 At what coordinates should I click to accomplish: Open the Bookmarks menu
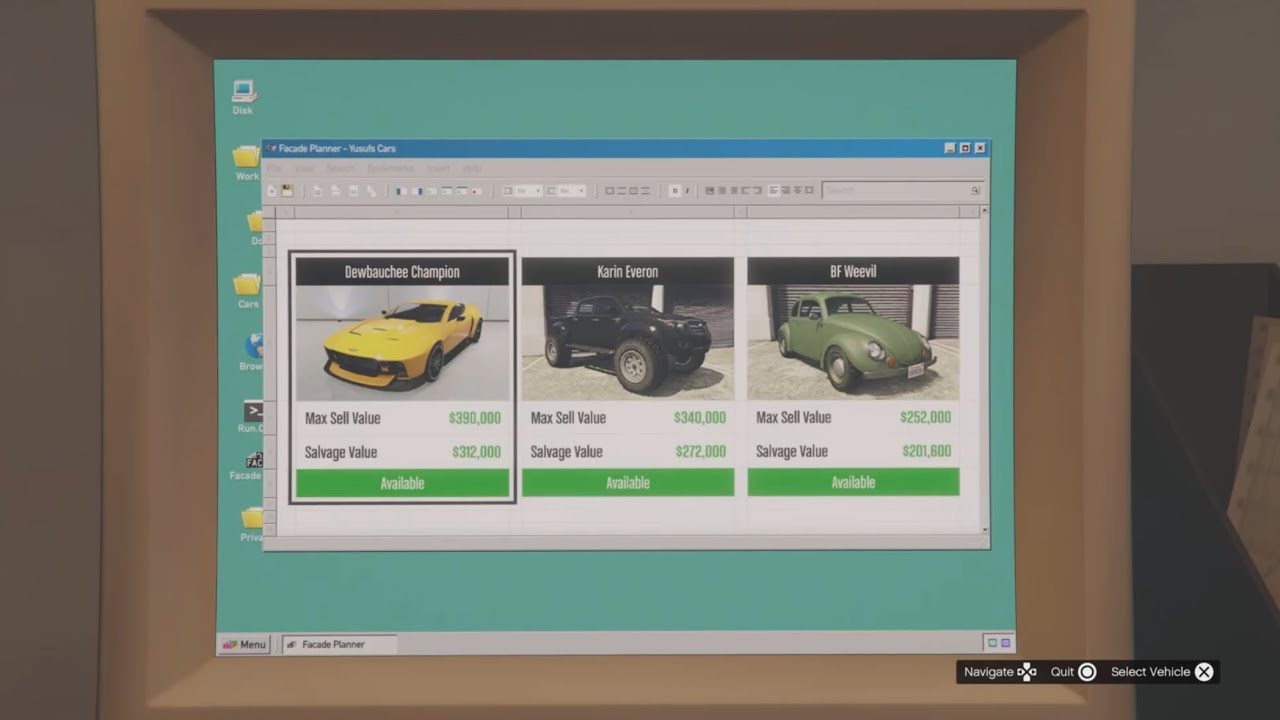tap(390, 168)
